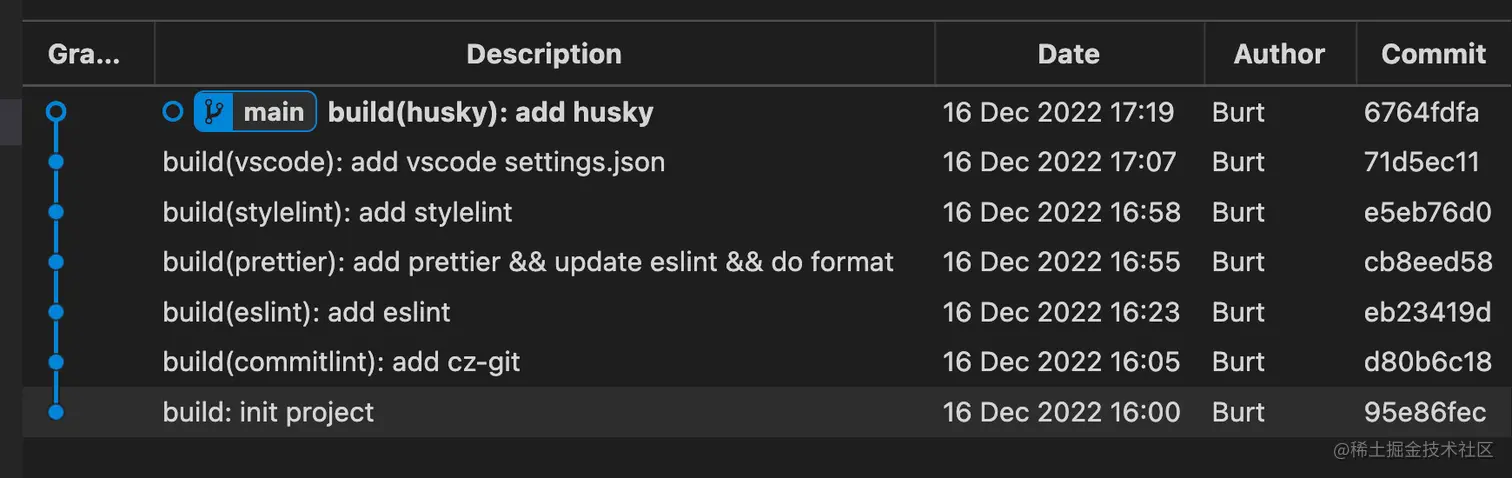The image size is (1512, 478).
Task: Click the Commit column header
Action: pyautogui.click(x=1433, y=54)
